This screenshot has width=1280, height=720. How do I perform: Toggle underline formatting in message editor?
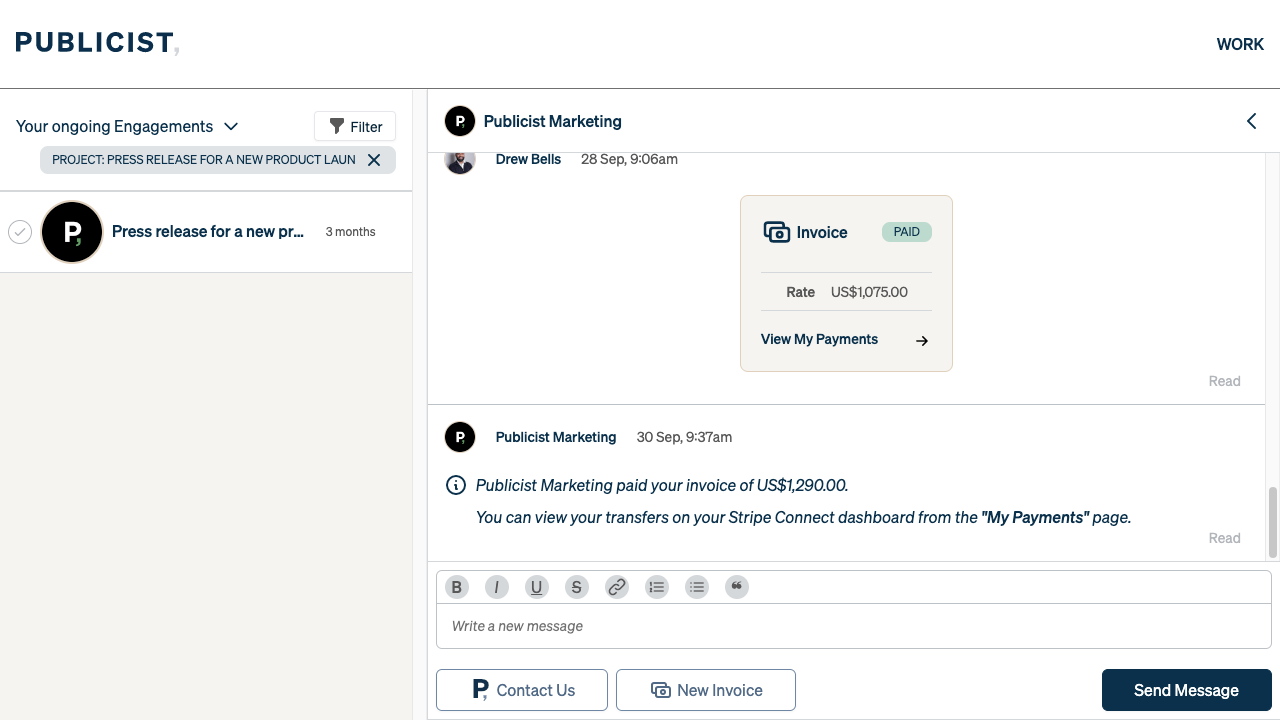(x=537, y=587)
